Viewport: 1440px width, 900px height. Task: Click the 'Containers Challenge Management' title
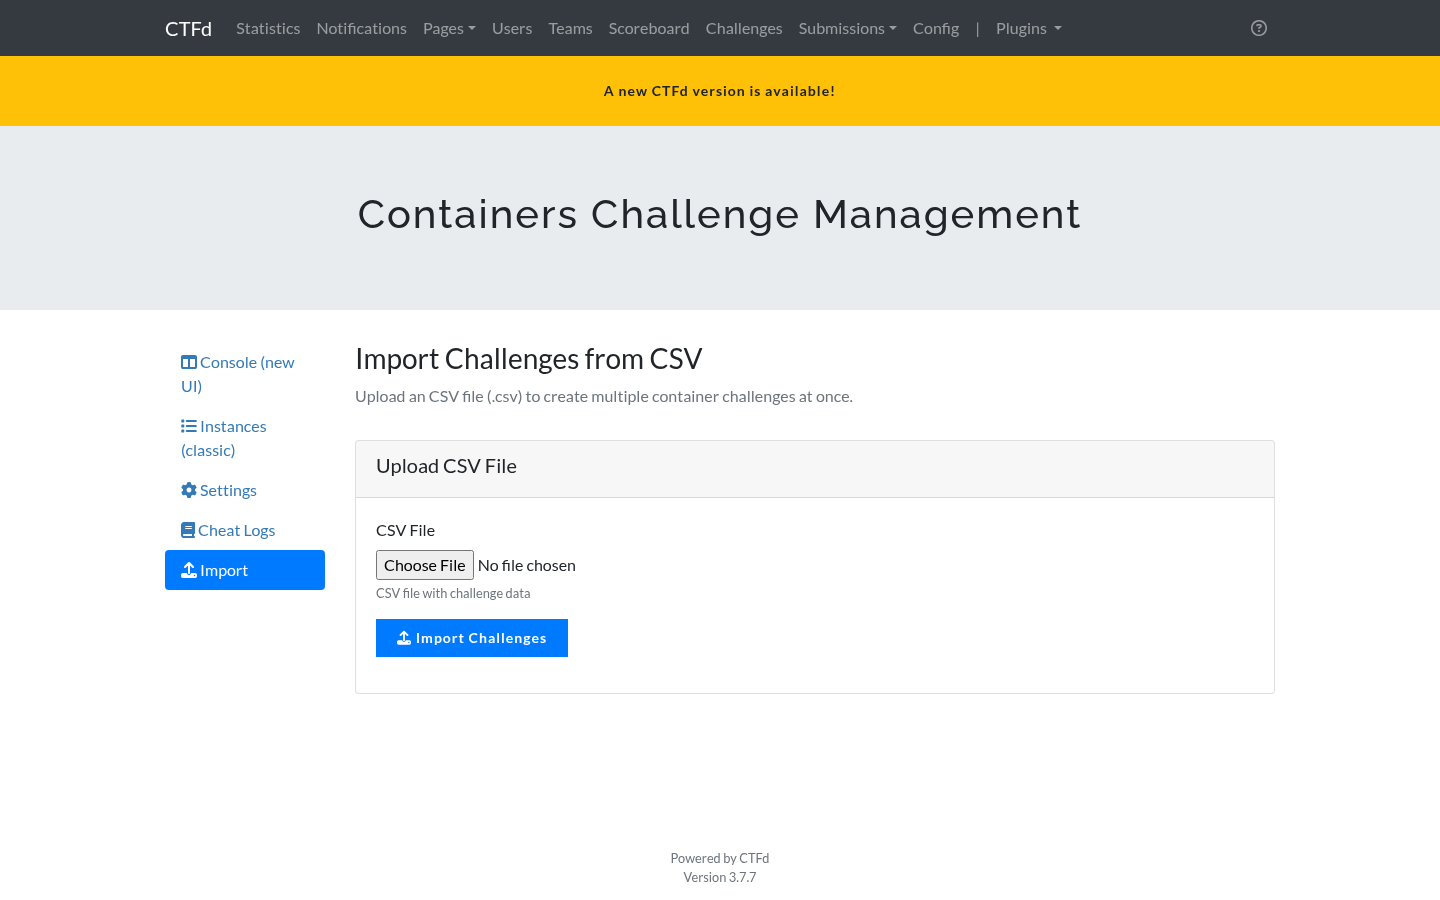pos(720,214)
